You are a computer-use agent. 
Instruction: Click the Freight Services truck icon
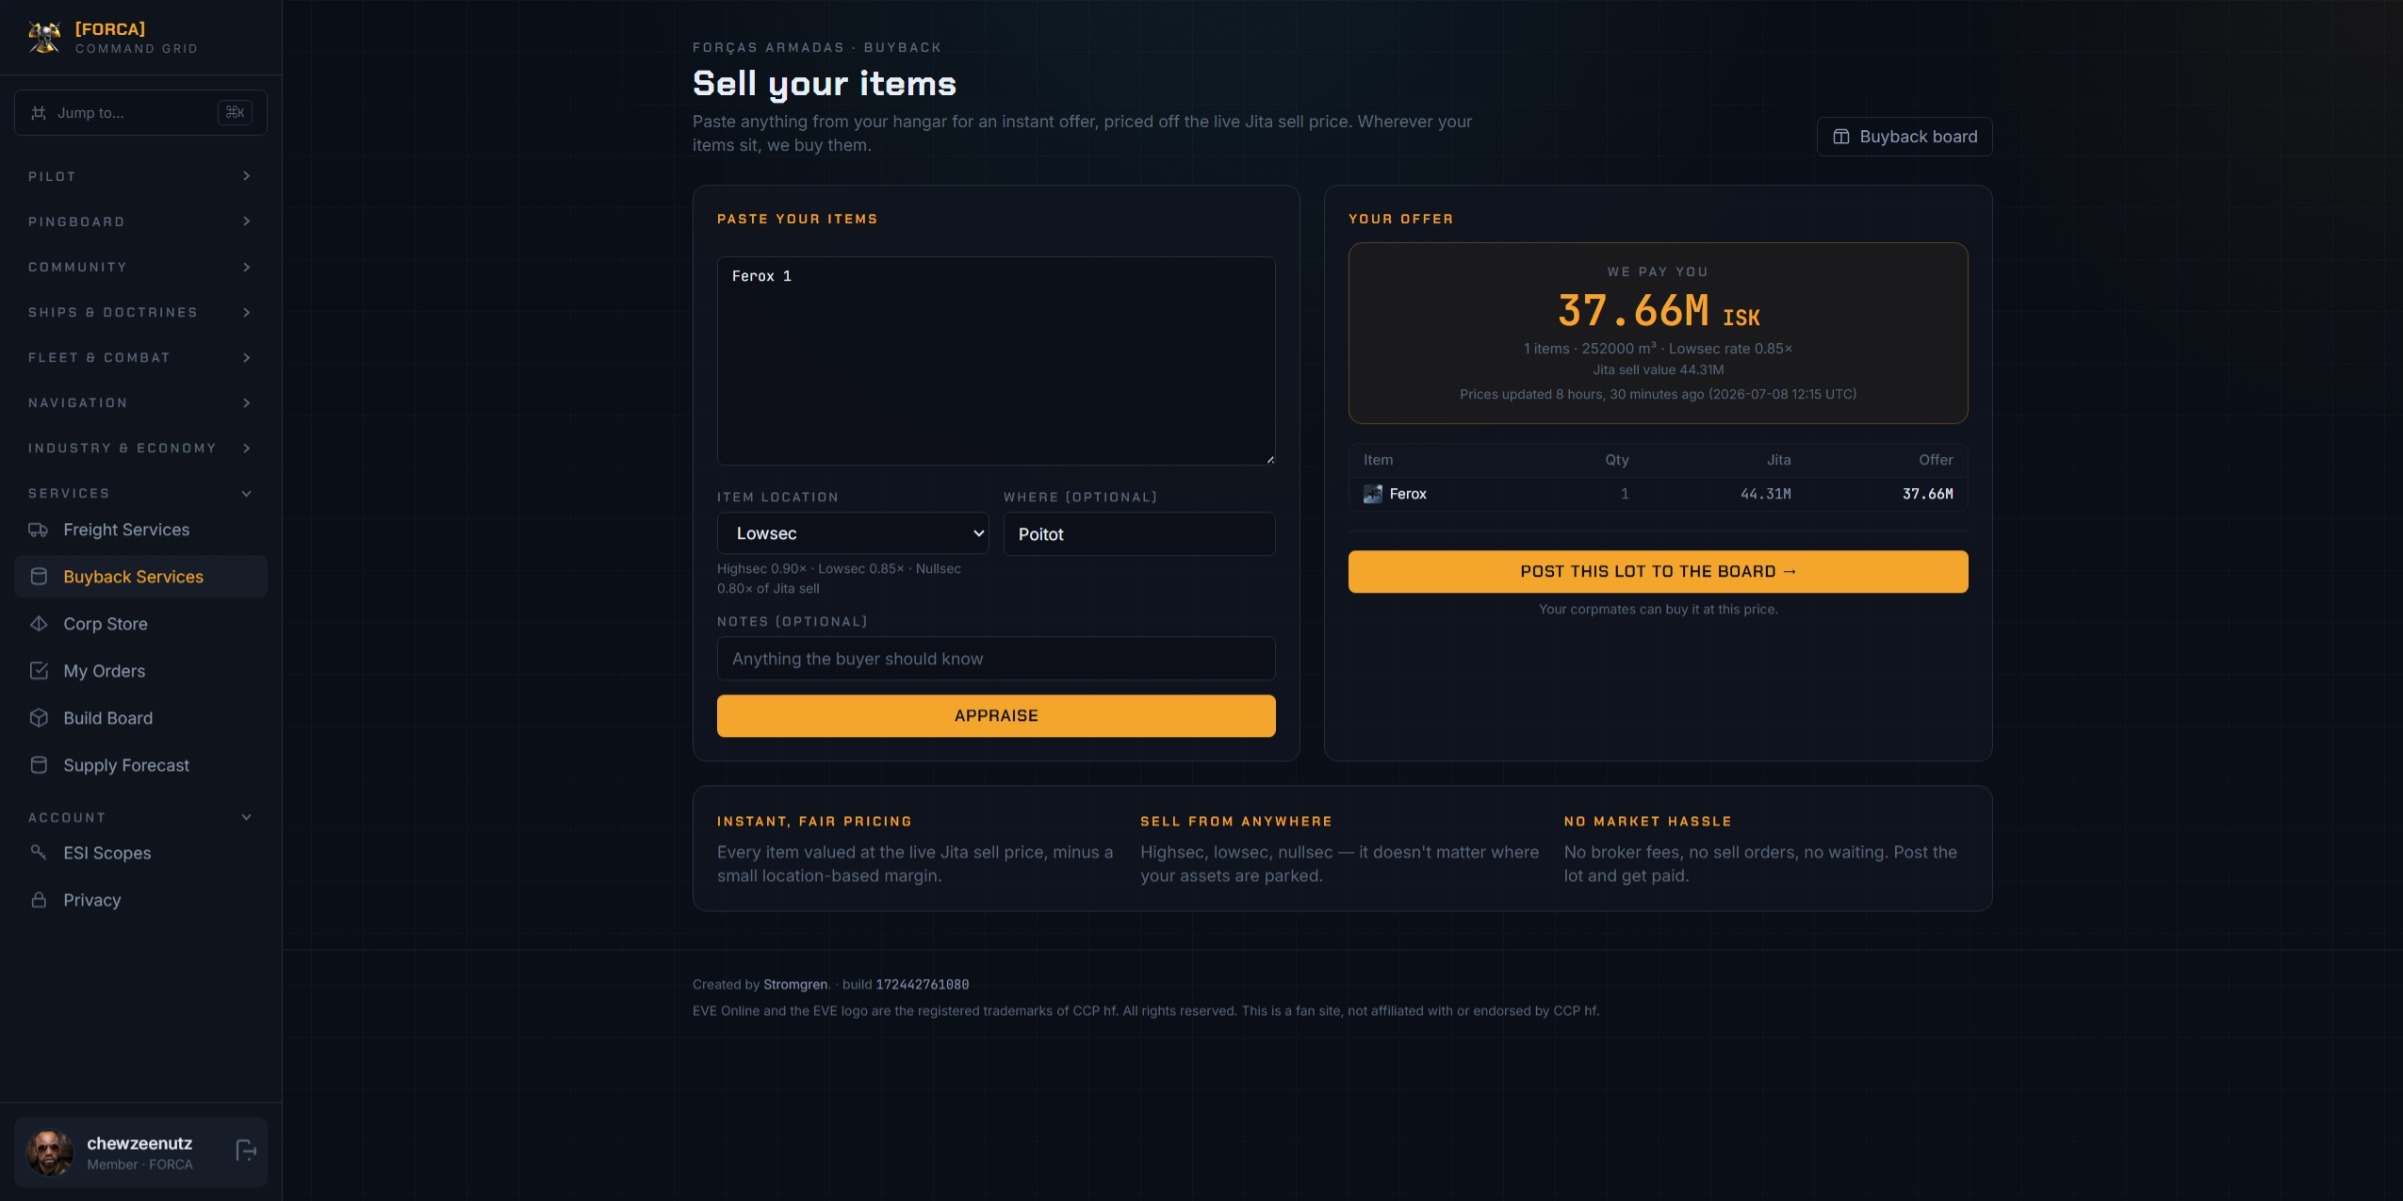click(x=38, y=530)
